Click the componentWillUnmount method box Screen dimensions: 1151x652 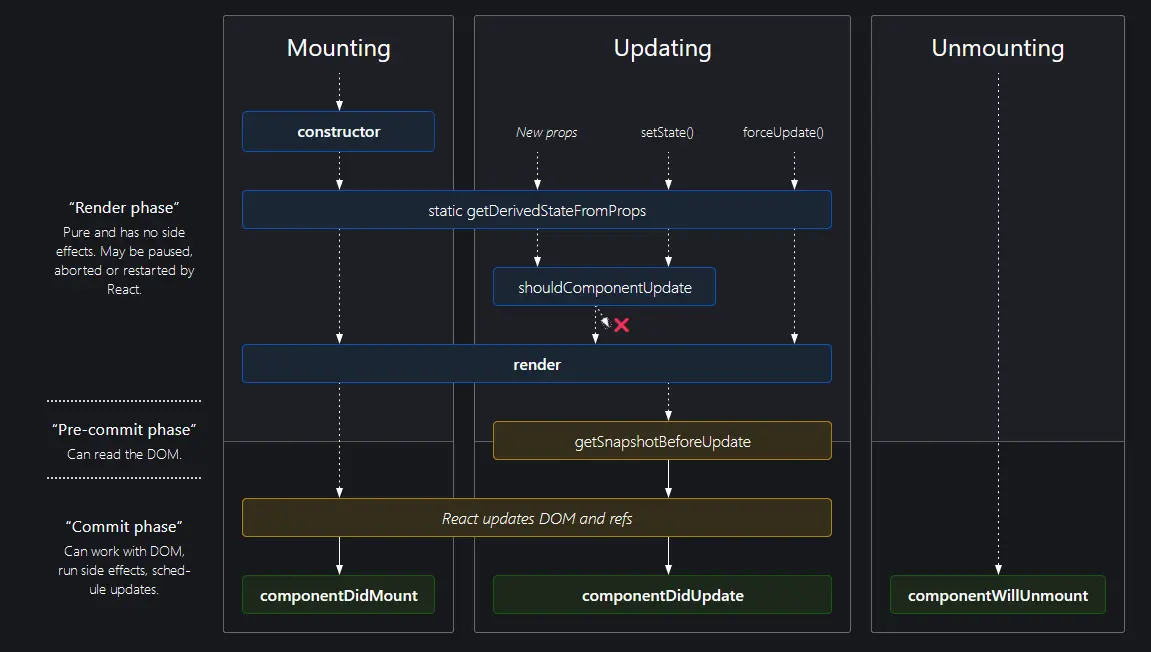click(x=997, y=595)
